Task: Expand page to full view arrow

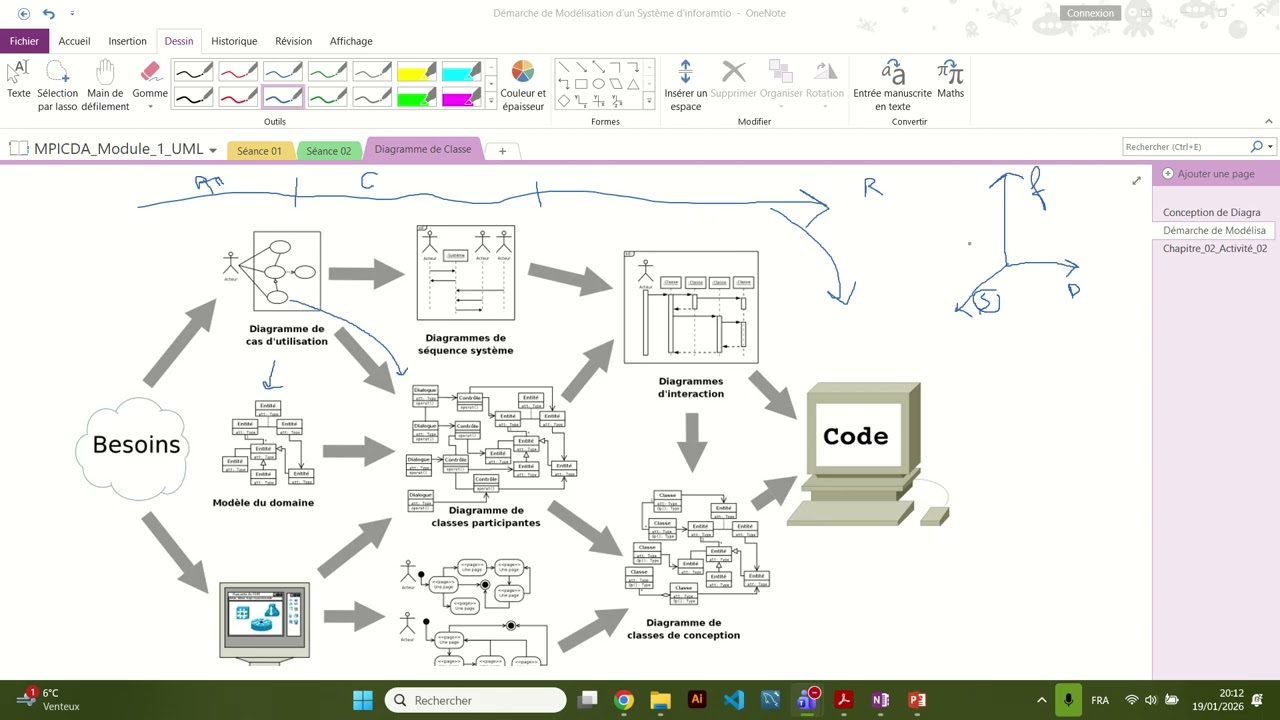Action: 1136,181
